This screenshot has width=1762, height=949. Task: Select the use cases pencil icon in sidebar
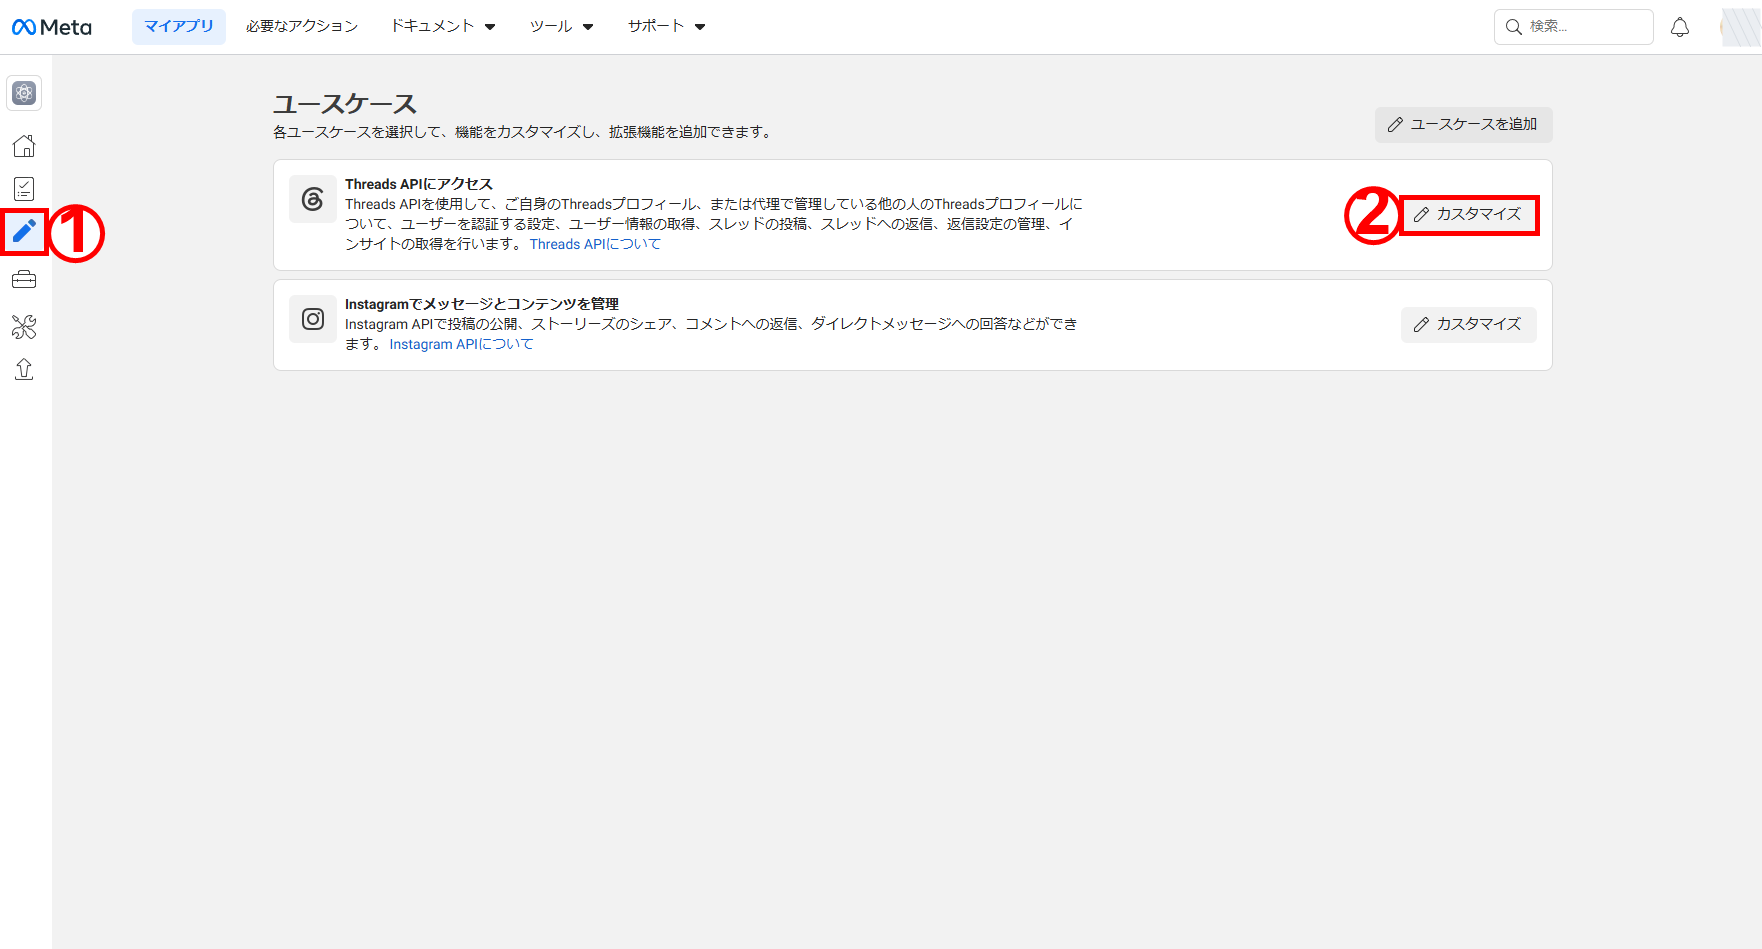click(x=24, y=232)
